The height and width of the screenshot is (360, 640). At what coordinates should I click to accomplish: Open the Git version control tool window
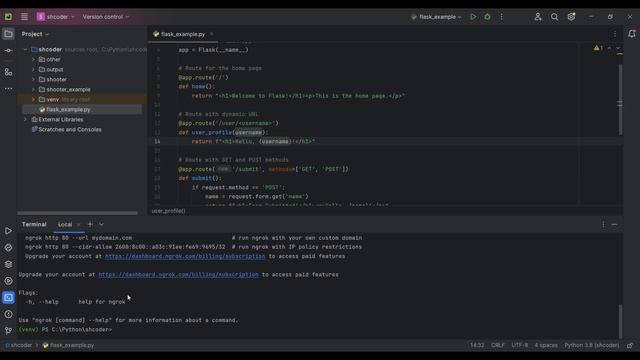click(8, 331)
